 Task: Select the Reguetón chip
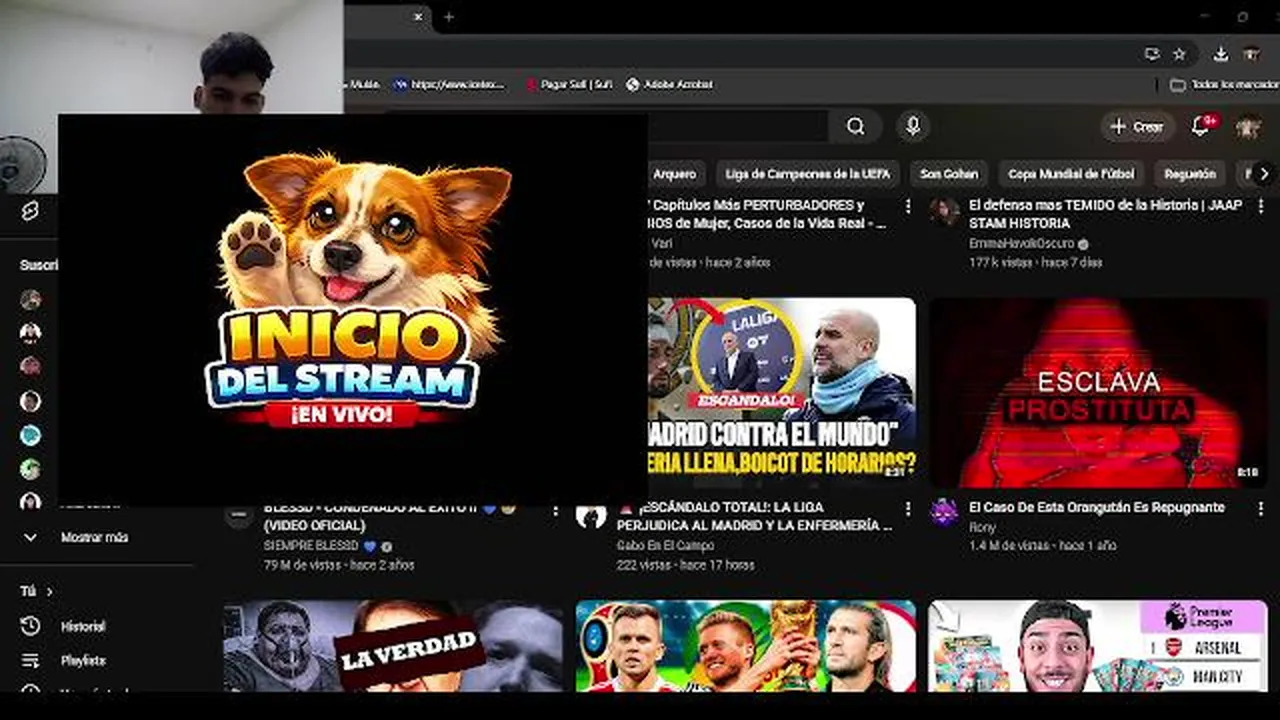(x=1189, y=174)
